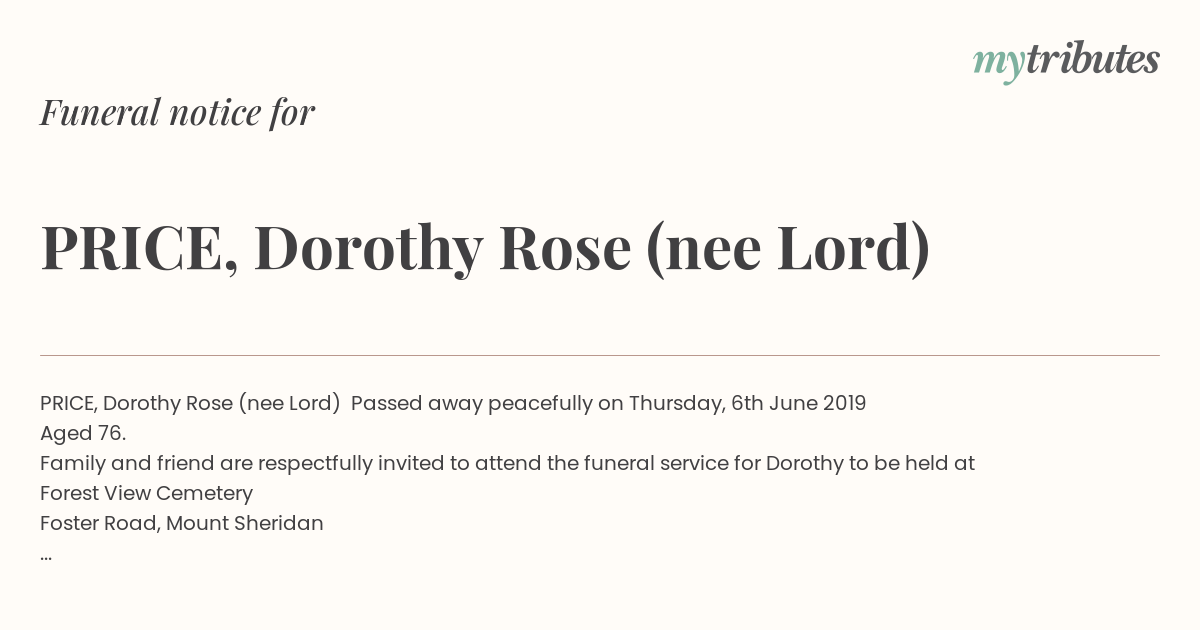Click the "Funeral notice for" heading
The image size is (1200, 630).
(177, 112)
